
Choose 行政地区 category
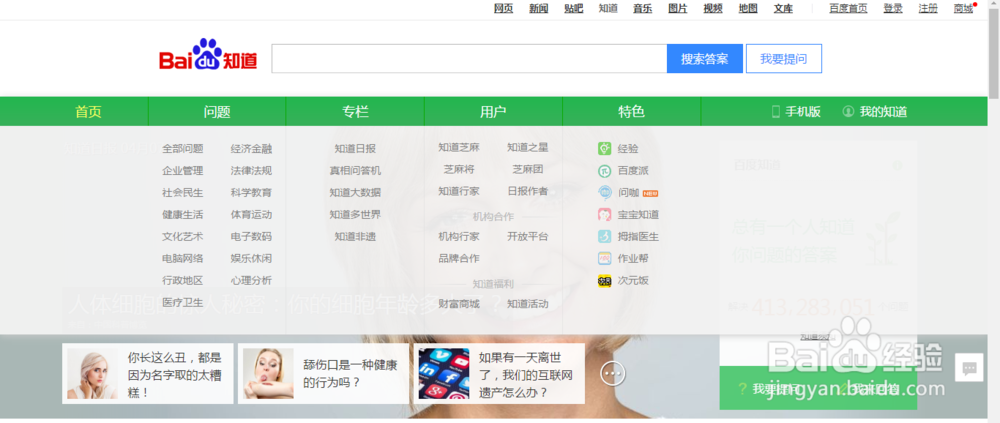pyautogui.click(x=182, y=281)
